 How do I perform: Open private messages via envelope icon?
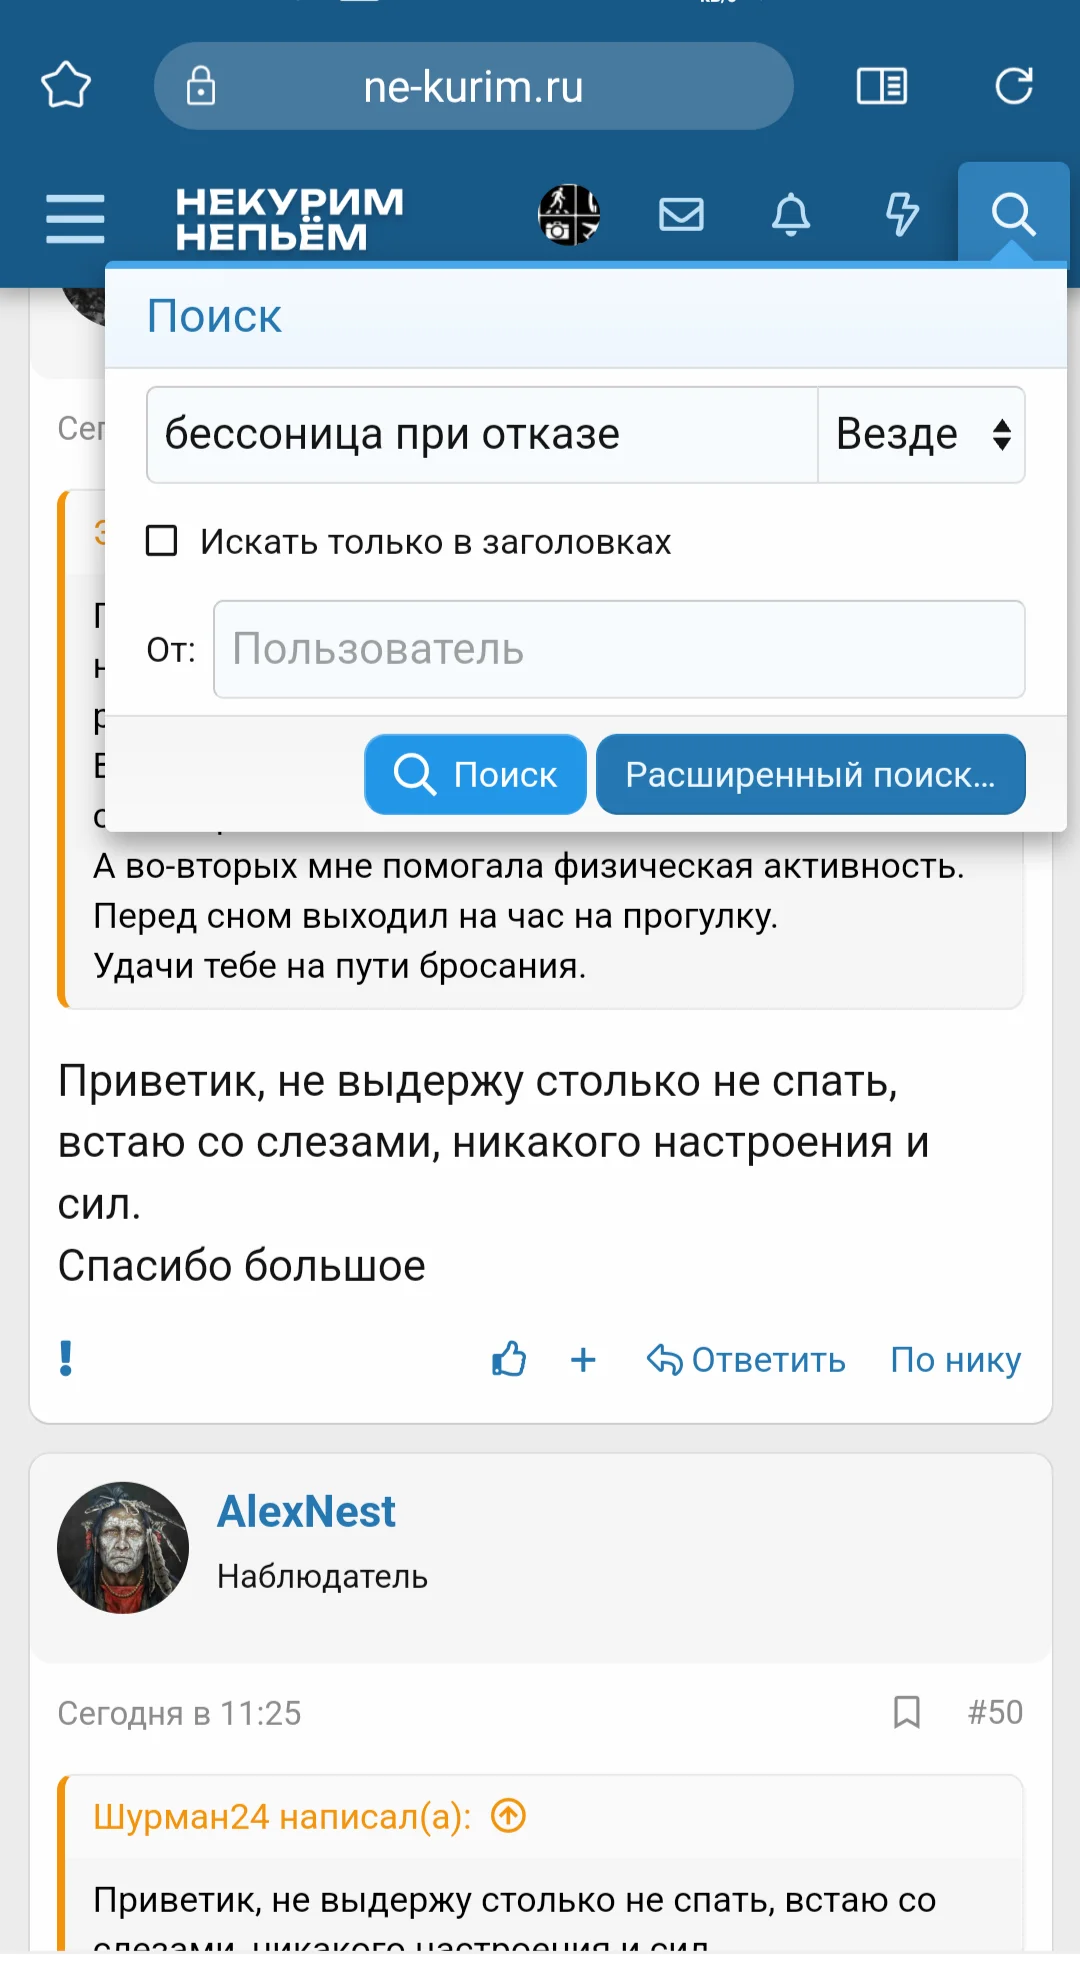[681, 213]
